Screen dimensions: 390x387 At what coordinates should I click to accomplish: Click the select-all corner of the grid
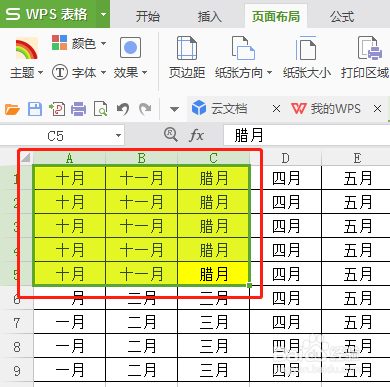(x=26, y=157)
